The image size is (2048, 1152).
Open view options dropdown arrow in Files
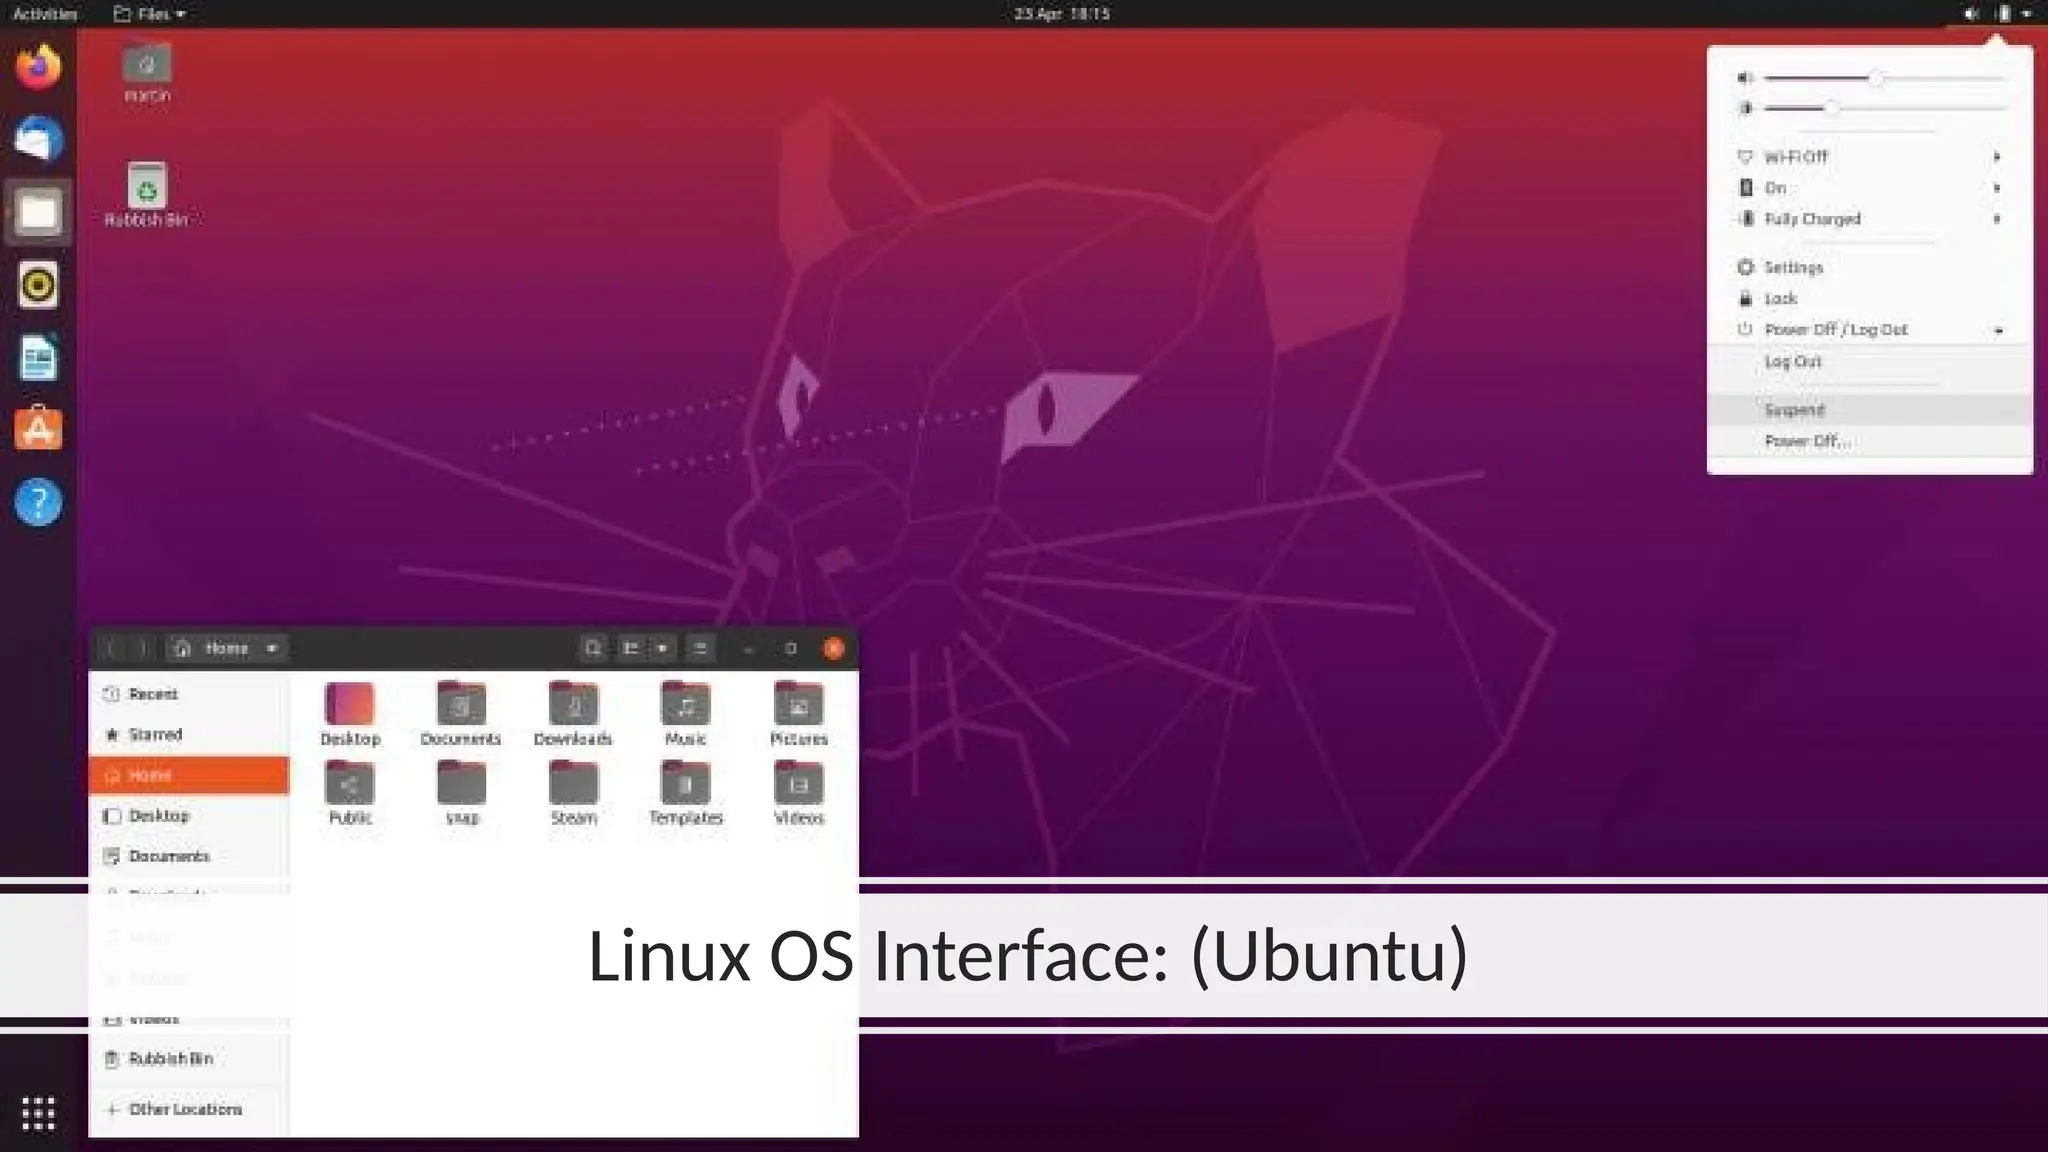(662, 648)
